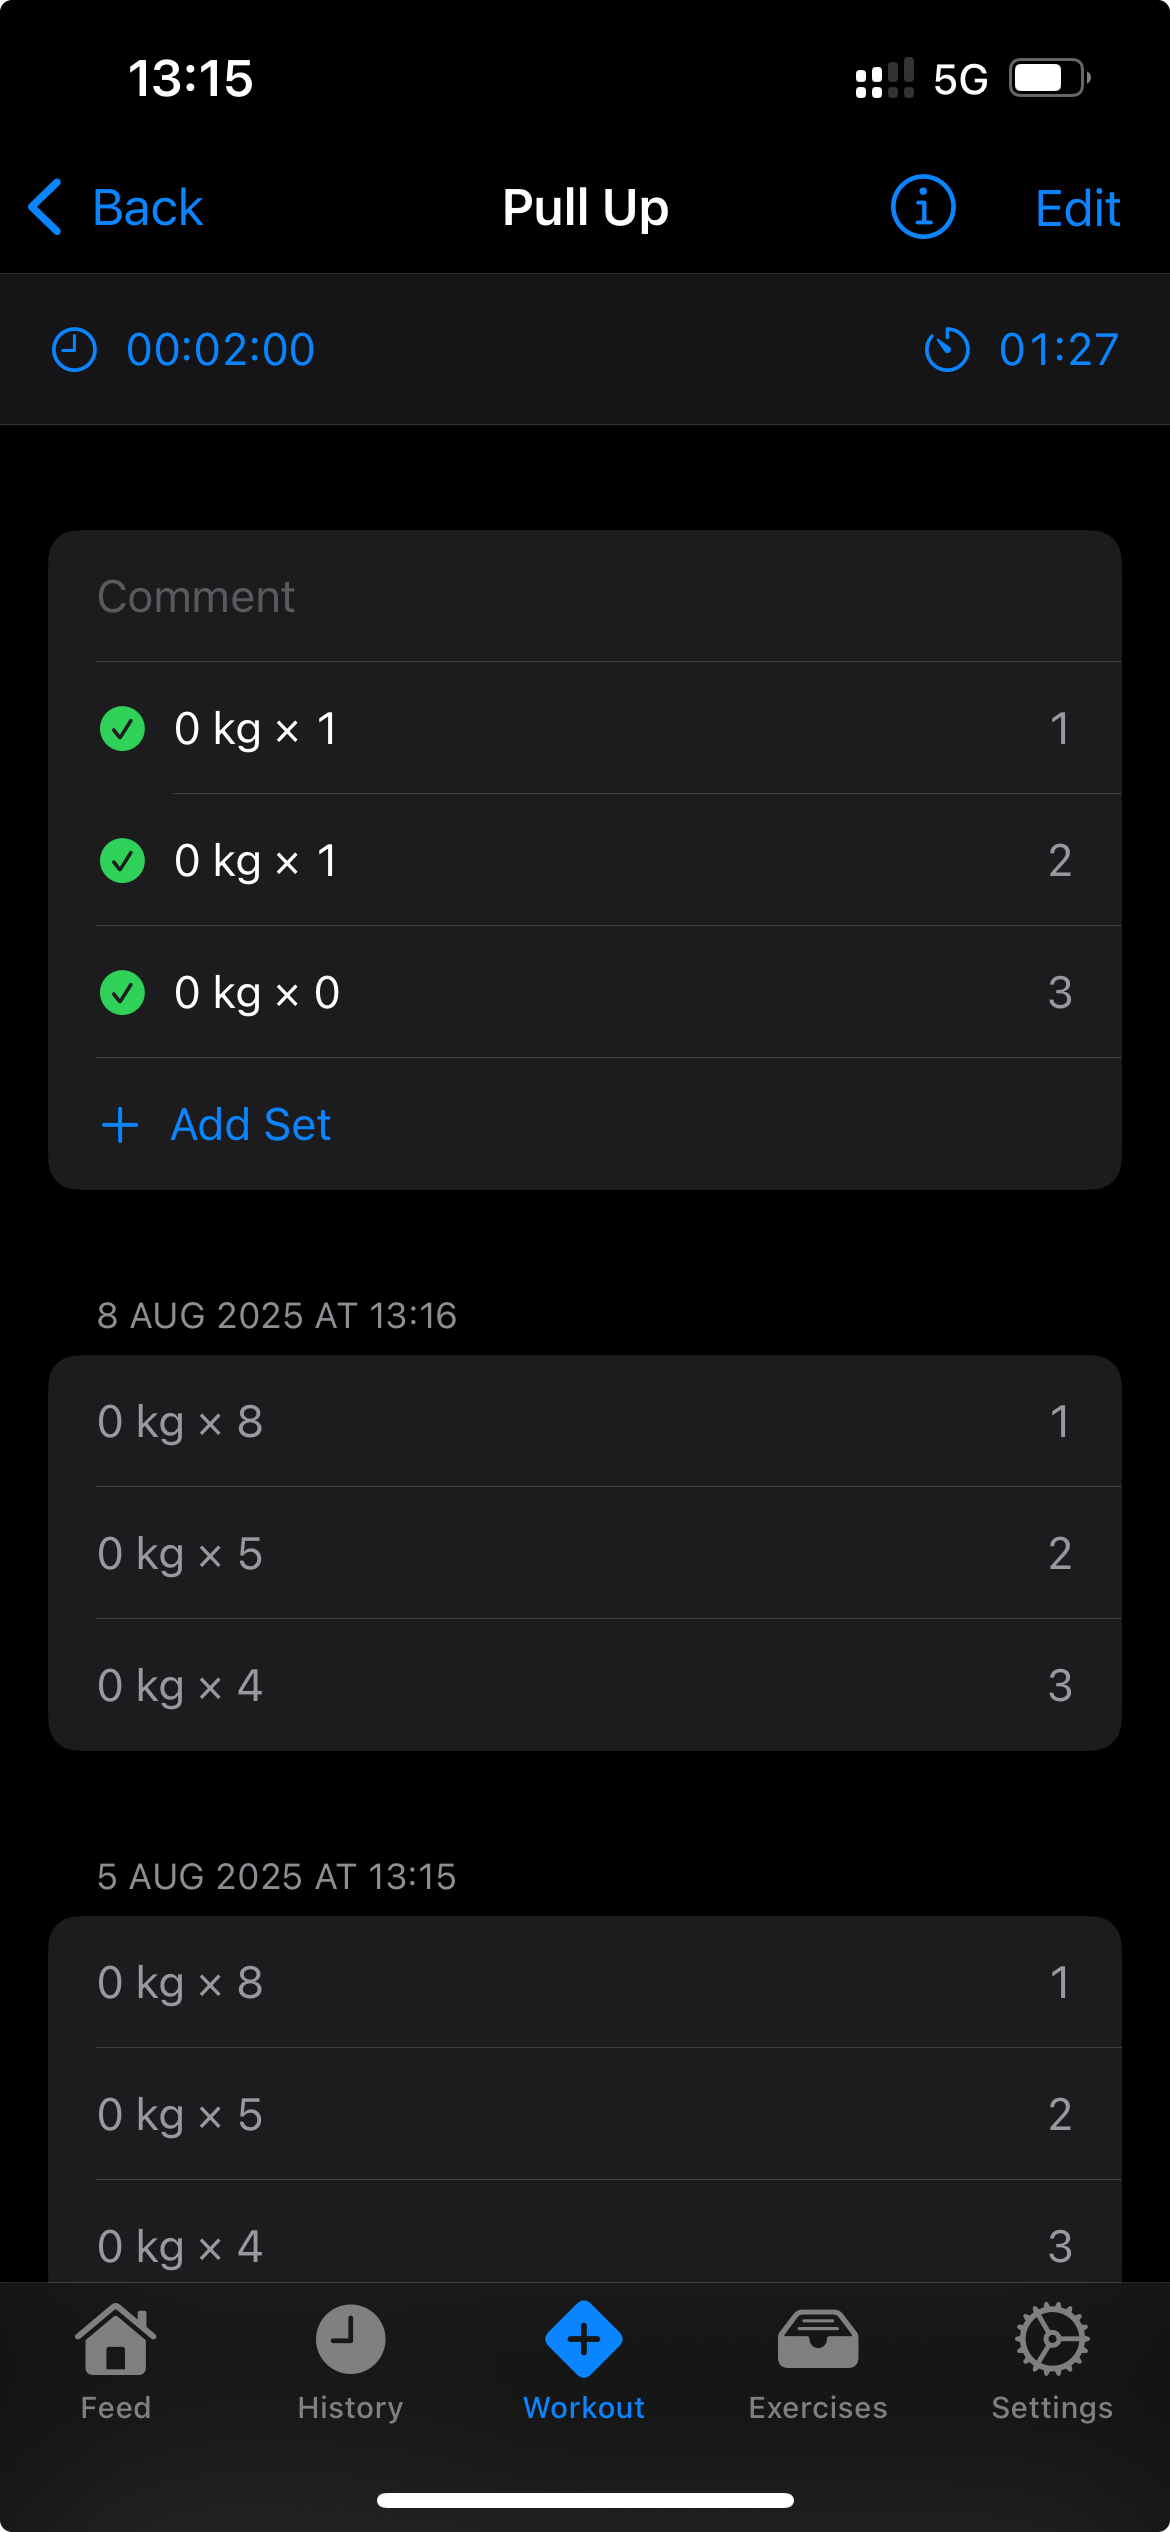This screenshot has width=1170, height=2532.
Task: Open the 00:02:00 rest duration picker
Action: click(x=220, y=350)
